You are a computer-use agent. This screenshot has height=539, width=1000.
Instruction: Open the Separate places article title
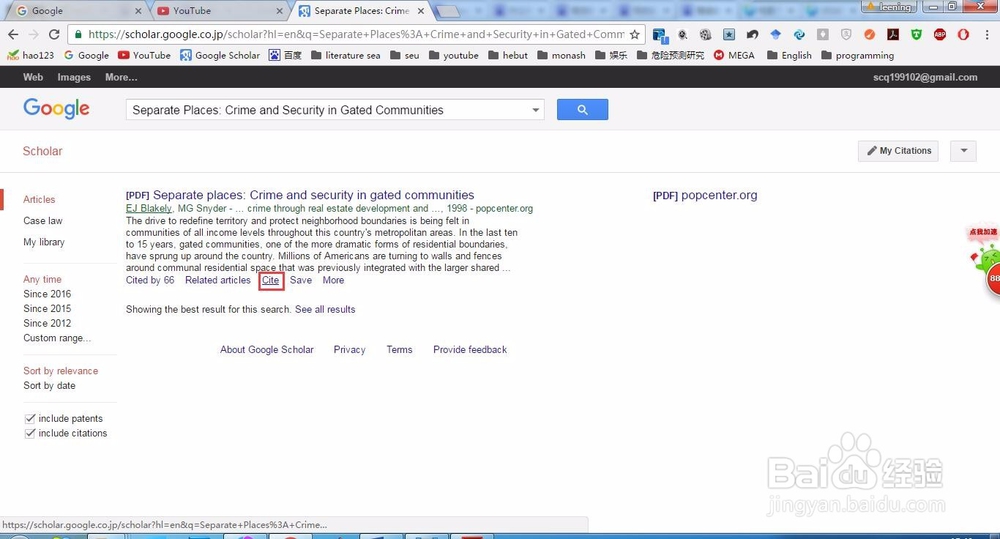tap(313, 195)
